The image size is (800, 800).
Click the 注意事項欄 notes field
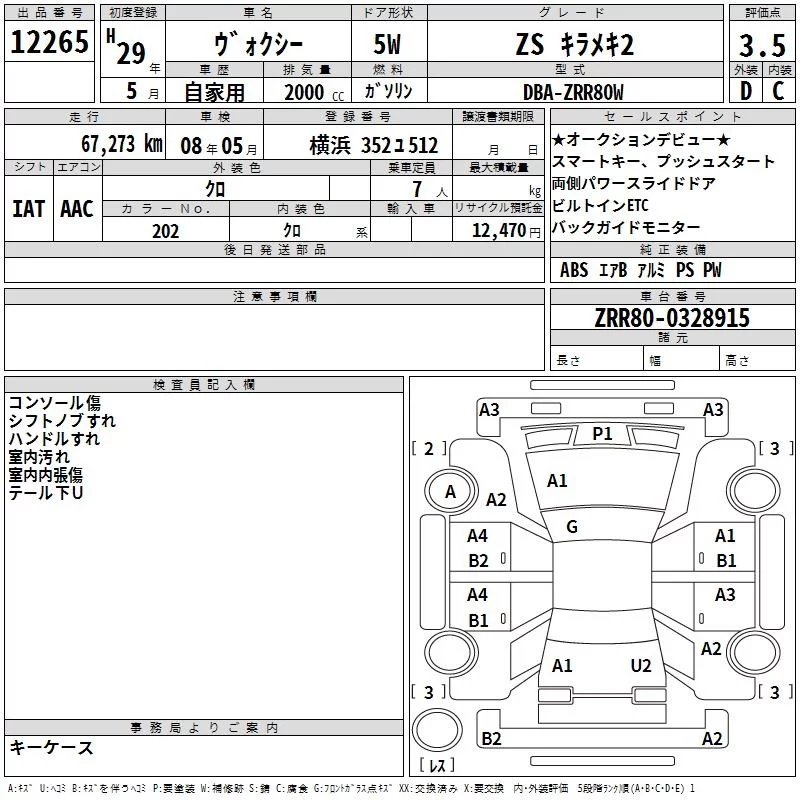coord(274,337)
